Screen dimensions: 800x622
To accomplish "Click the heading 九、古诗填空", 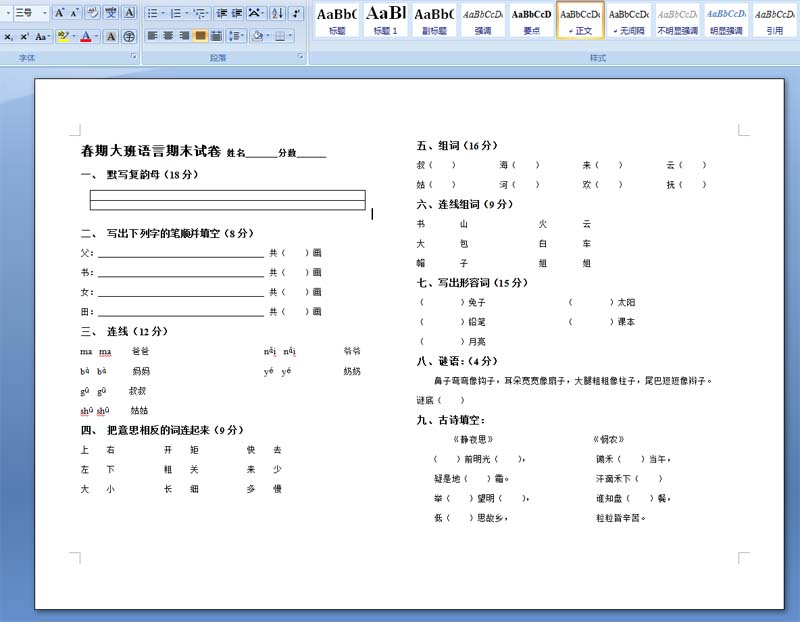I will click(x=451, y=420).
